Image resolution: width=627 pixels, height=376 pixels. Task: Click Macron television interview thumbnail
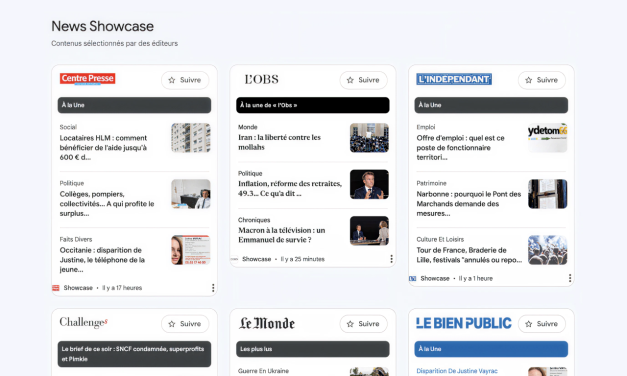[x=369, y=230]
